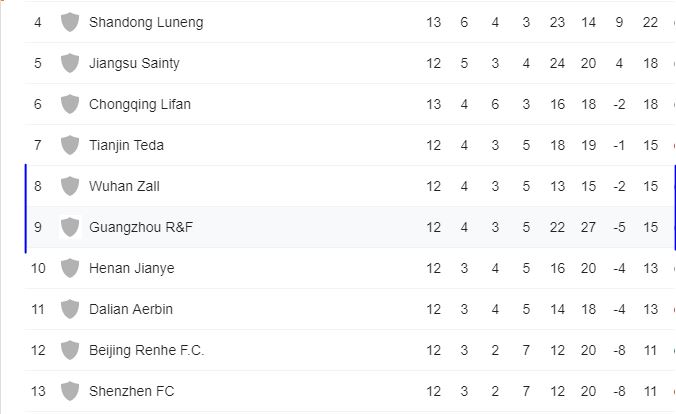Open the Shandong Luneng team link
Viewport: 676px width, 414px height.
pos(146,22)
